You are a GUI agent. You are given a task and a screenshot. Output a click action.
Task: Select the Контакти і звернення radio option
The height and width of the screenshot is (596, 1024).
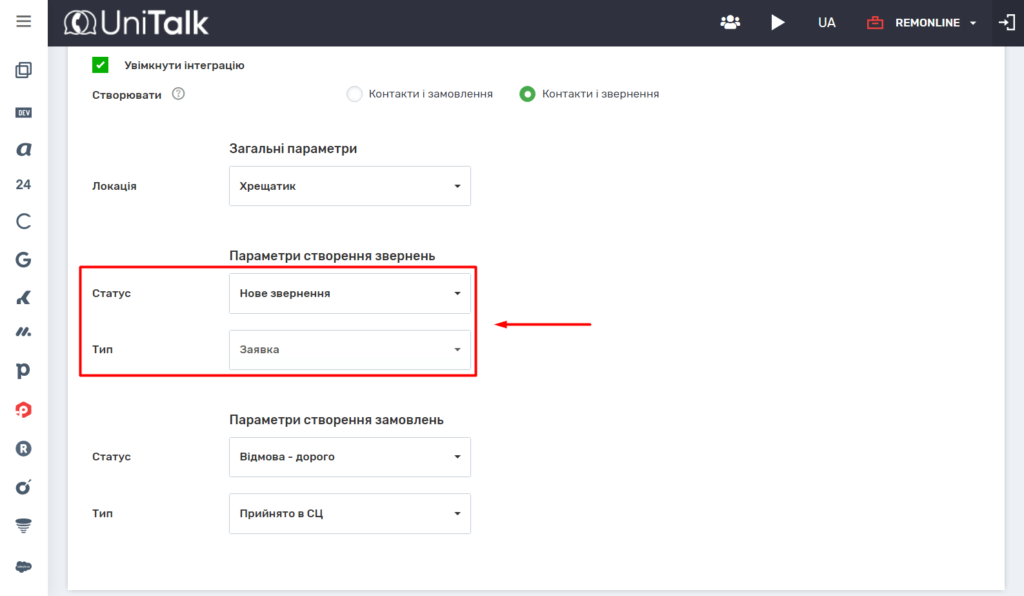pos(527,94)
